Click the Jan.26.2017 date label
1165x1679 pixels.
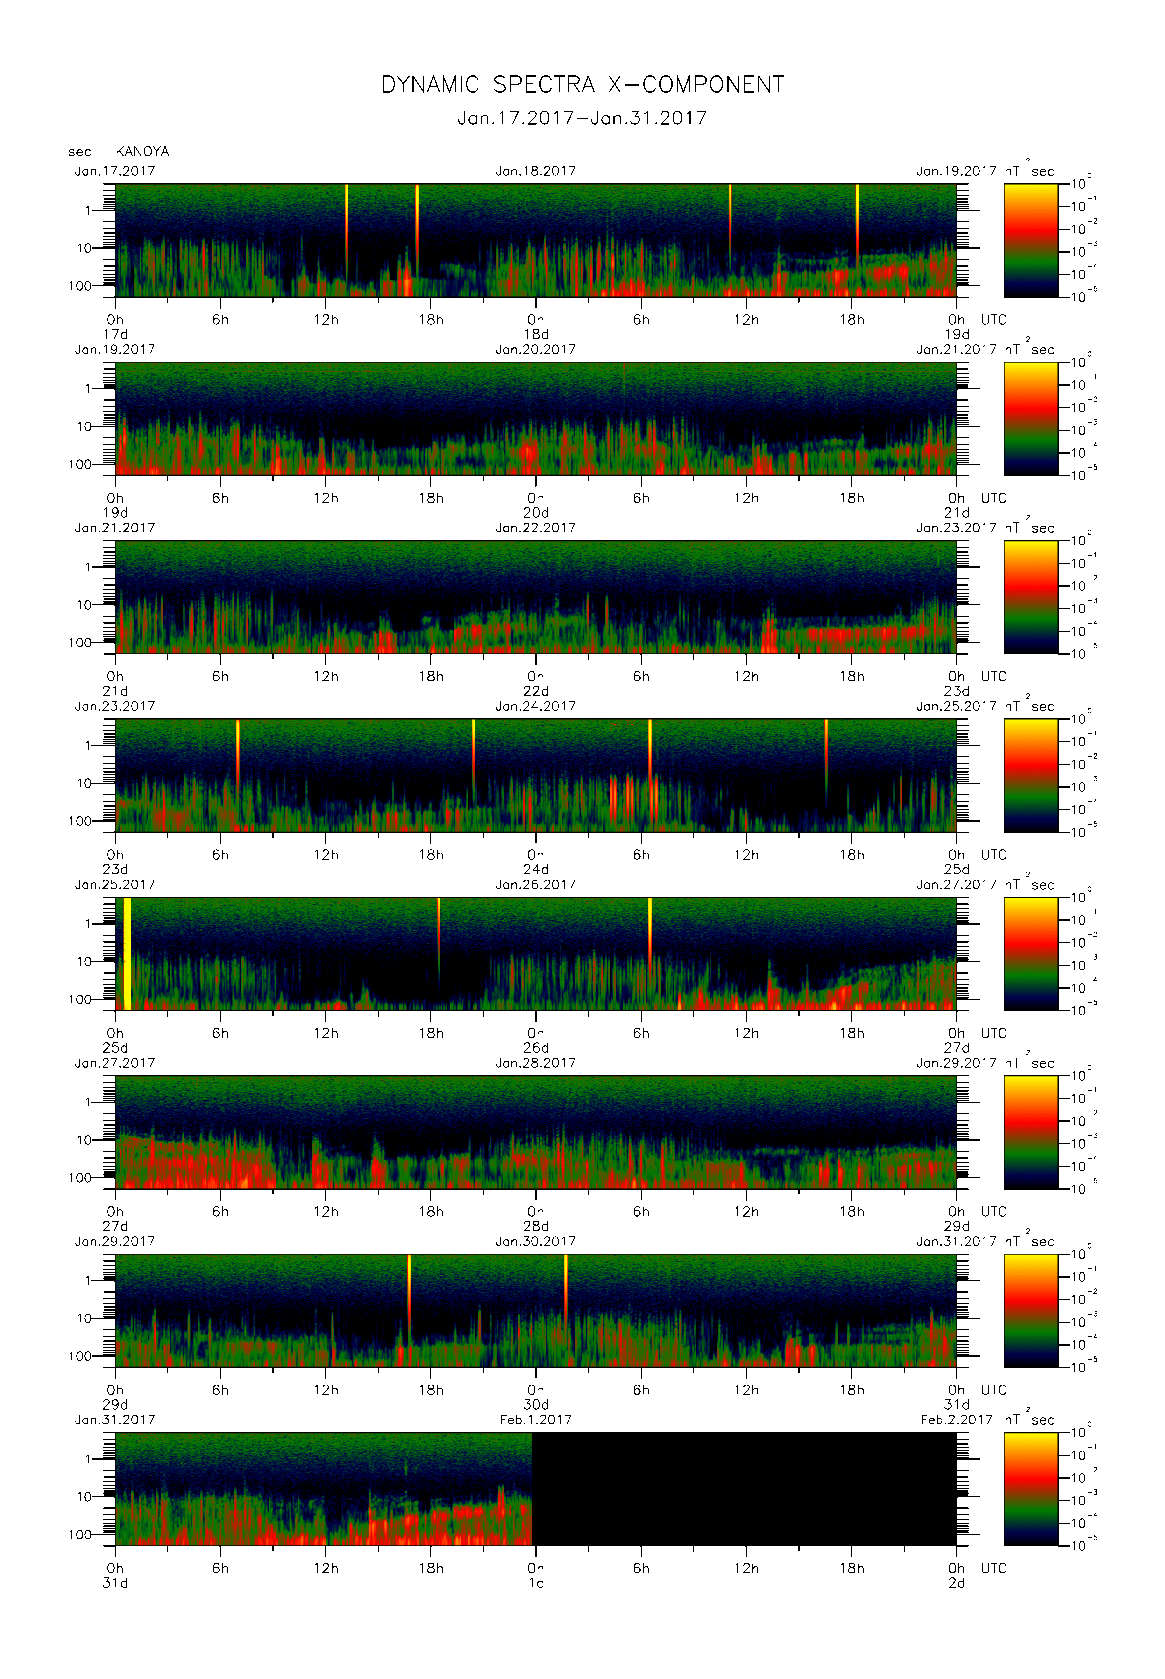(x=536, y=885)
